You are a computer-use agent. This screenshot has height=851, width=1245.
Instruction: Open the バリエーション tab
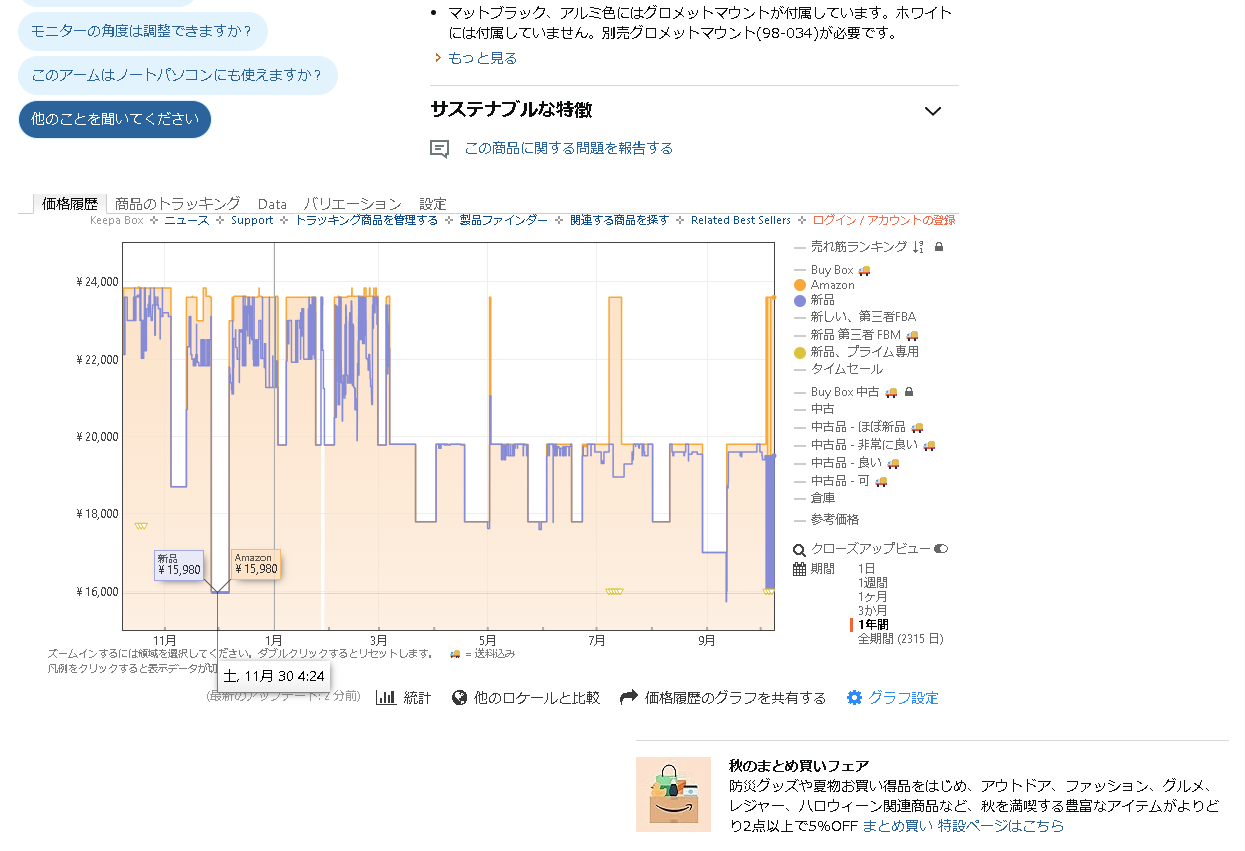[350, 203]
